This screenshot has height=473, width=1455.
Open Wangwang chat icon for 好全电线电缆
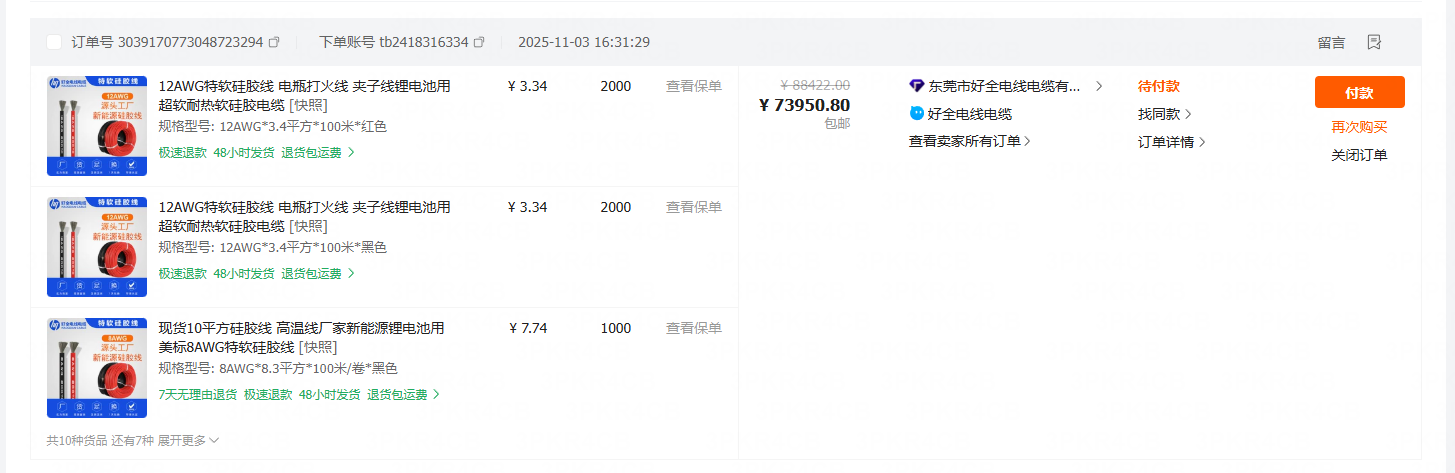point(916,114)
